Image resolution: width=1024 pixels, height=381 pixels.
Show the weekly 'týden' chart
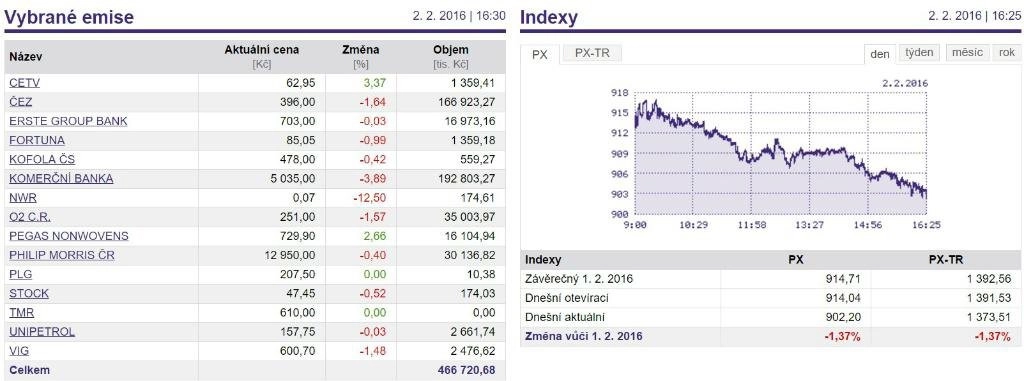[x=919, y=53]
